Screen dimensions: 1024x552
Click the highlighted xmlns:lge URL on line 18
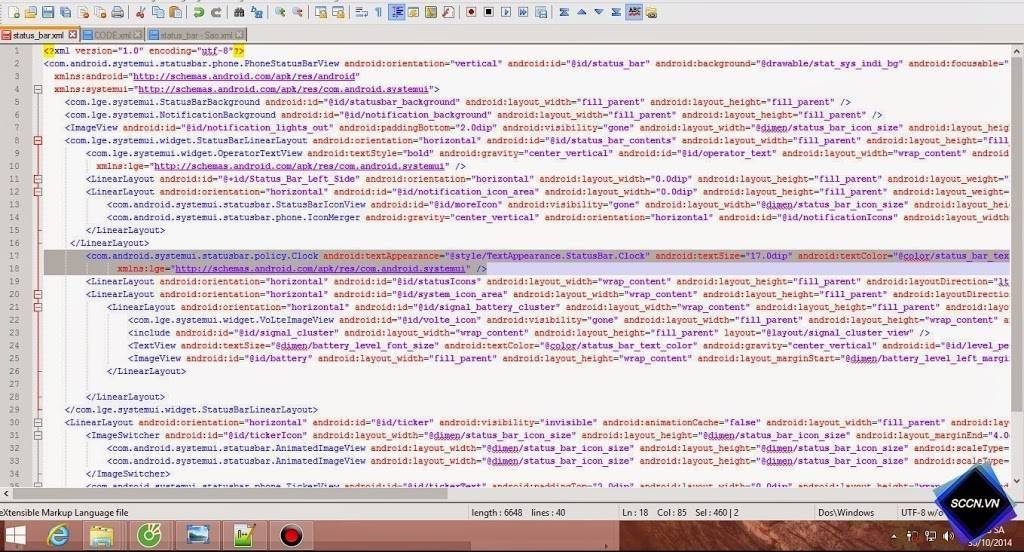[x=320, y=268]
